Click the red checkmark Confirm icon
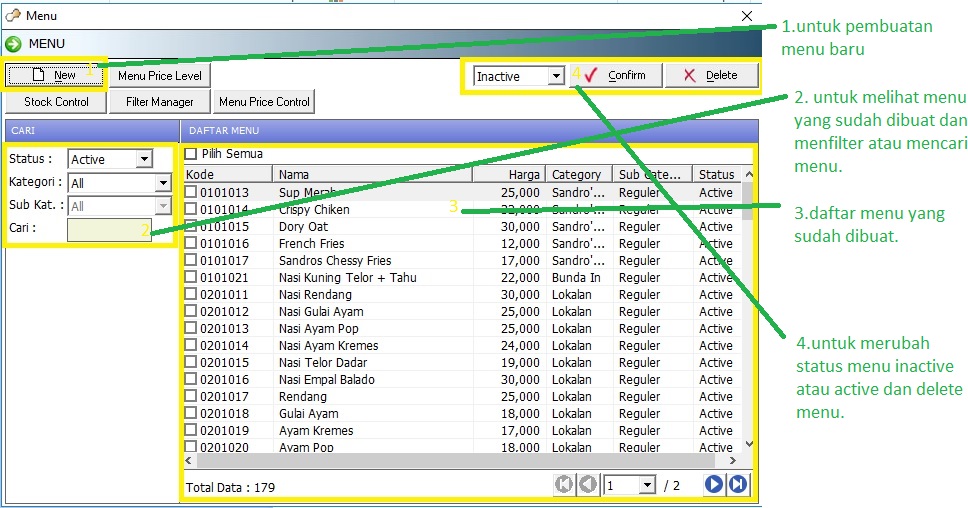This screenshot has height=508, width=968. click(x=591, y=75)
